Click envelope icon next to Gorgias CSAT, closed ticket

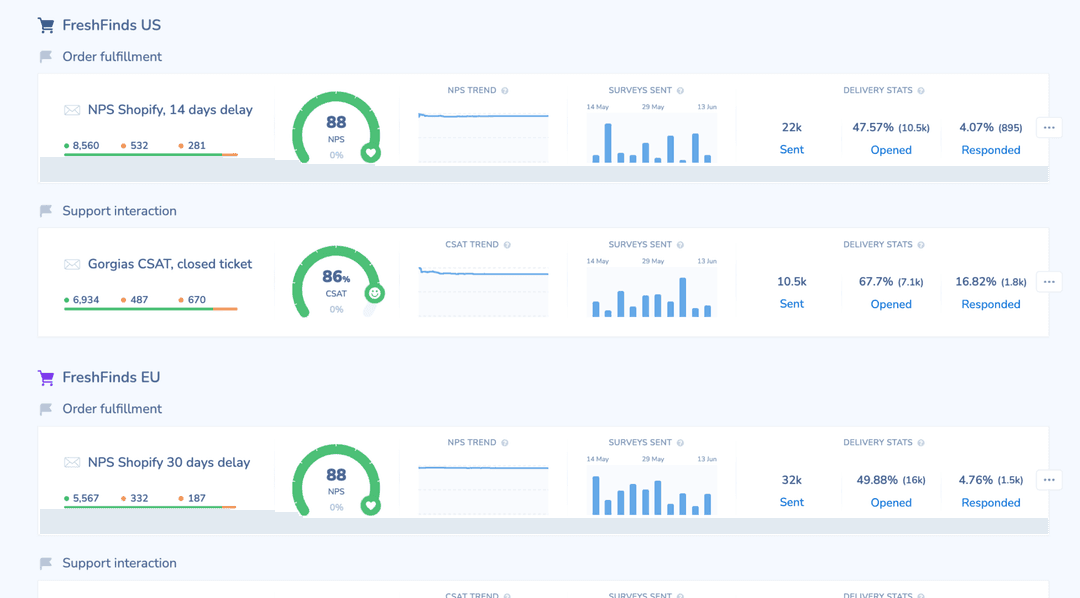click(72, 265)
